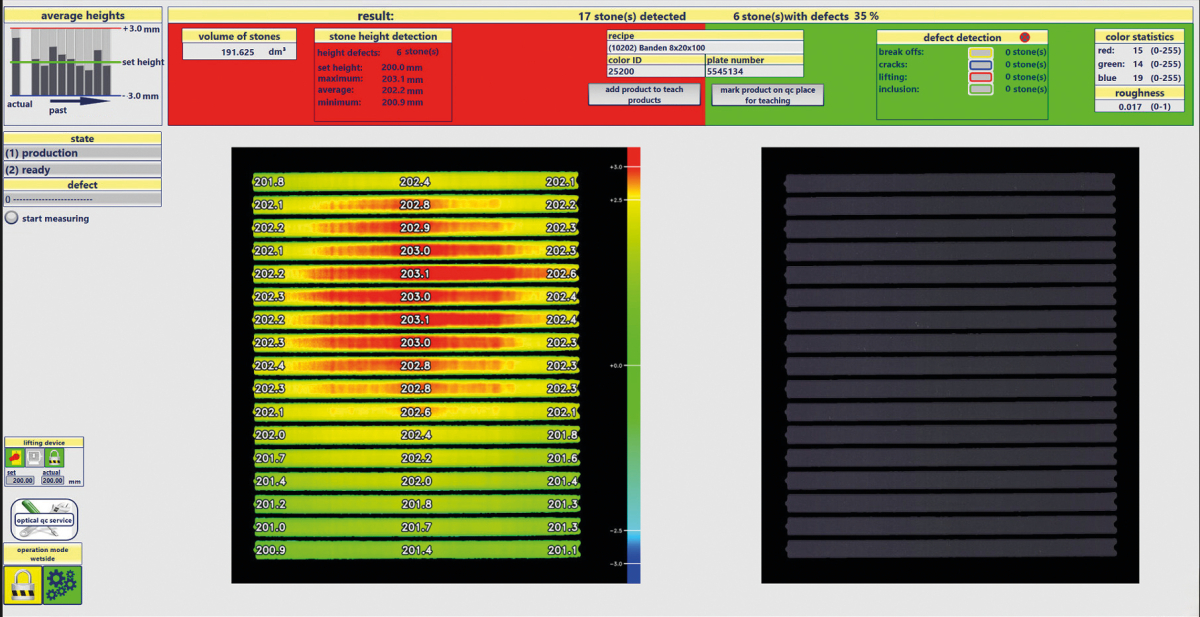Click the red defect detection status icon
This screenshot has height=617, width=1200.
(1024, 37)
